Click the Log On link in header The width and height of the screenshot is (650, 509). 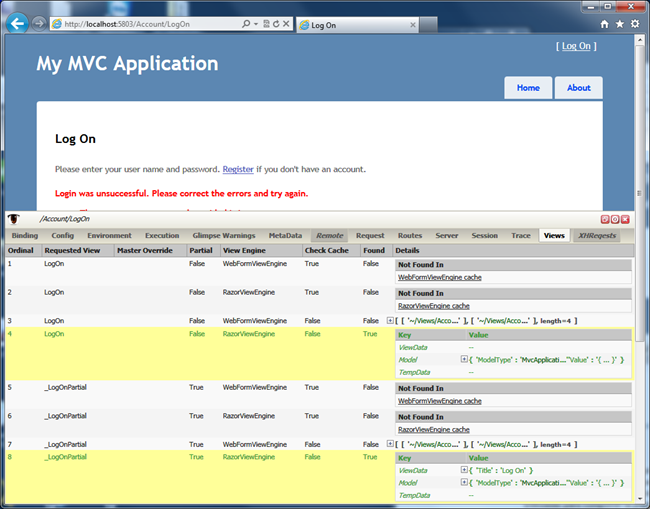click(x=575, y=46)
